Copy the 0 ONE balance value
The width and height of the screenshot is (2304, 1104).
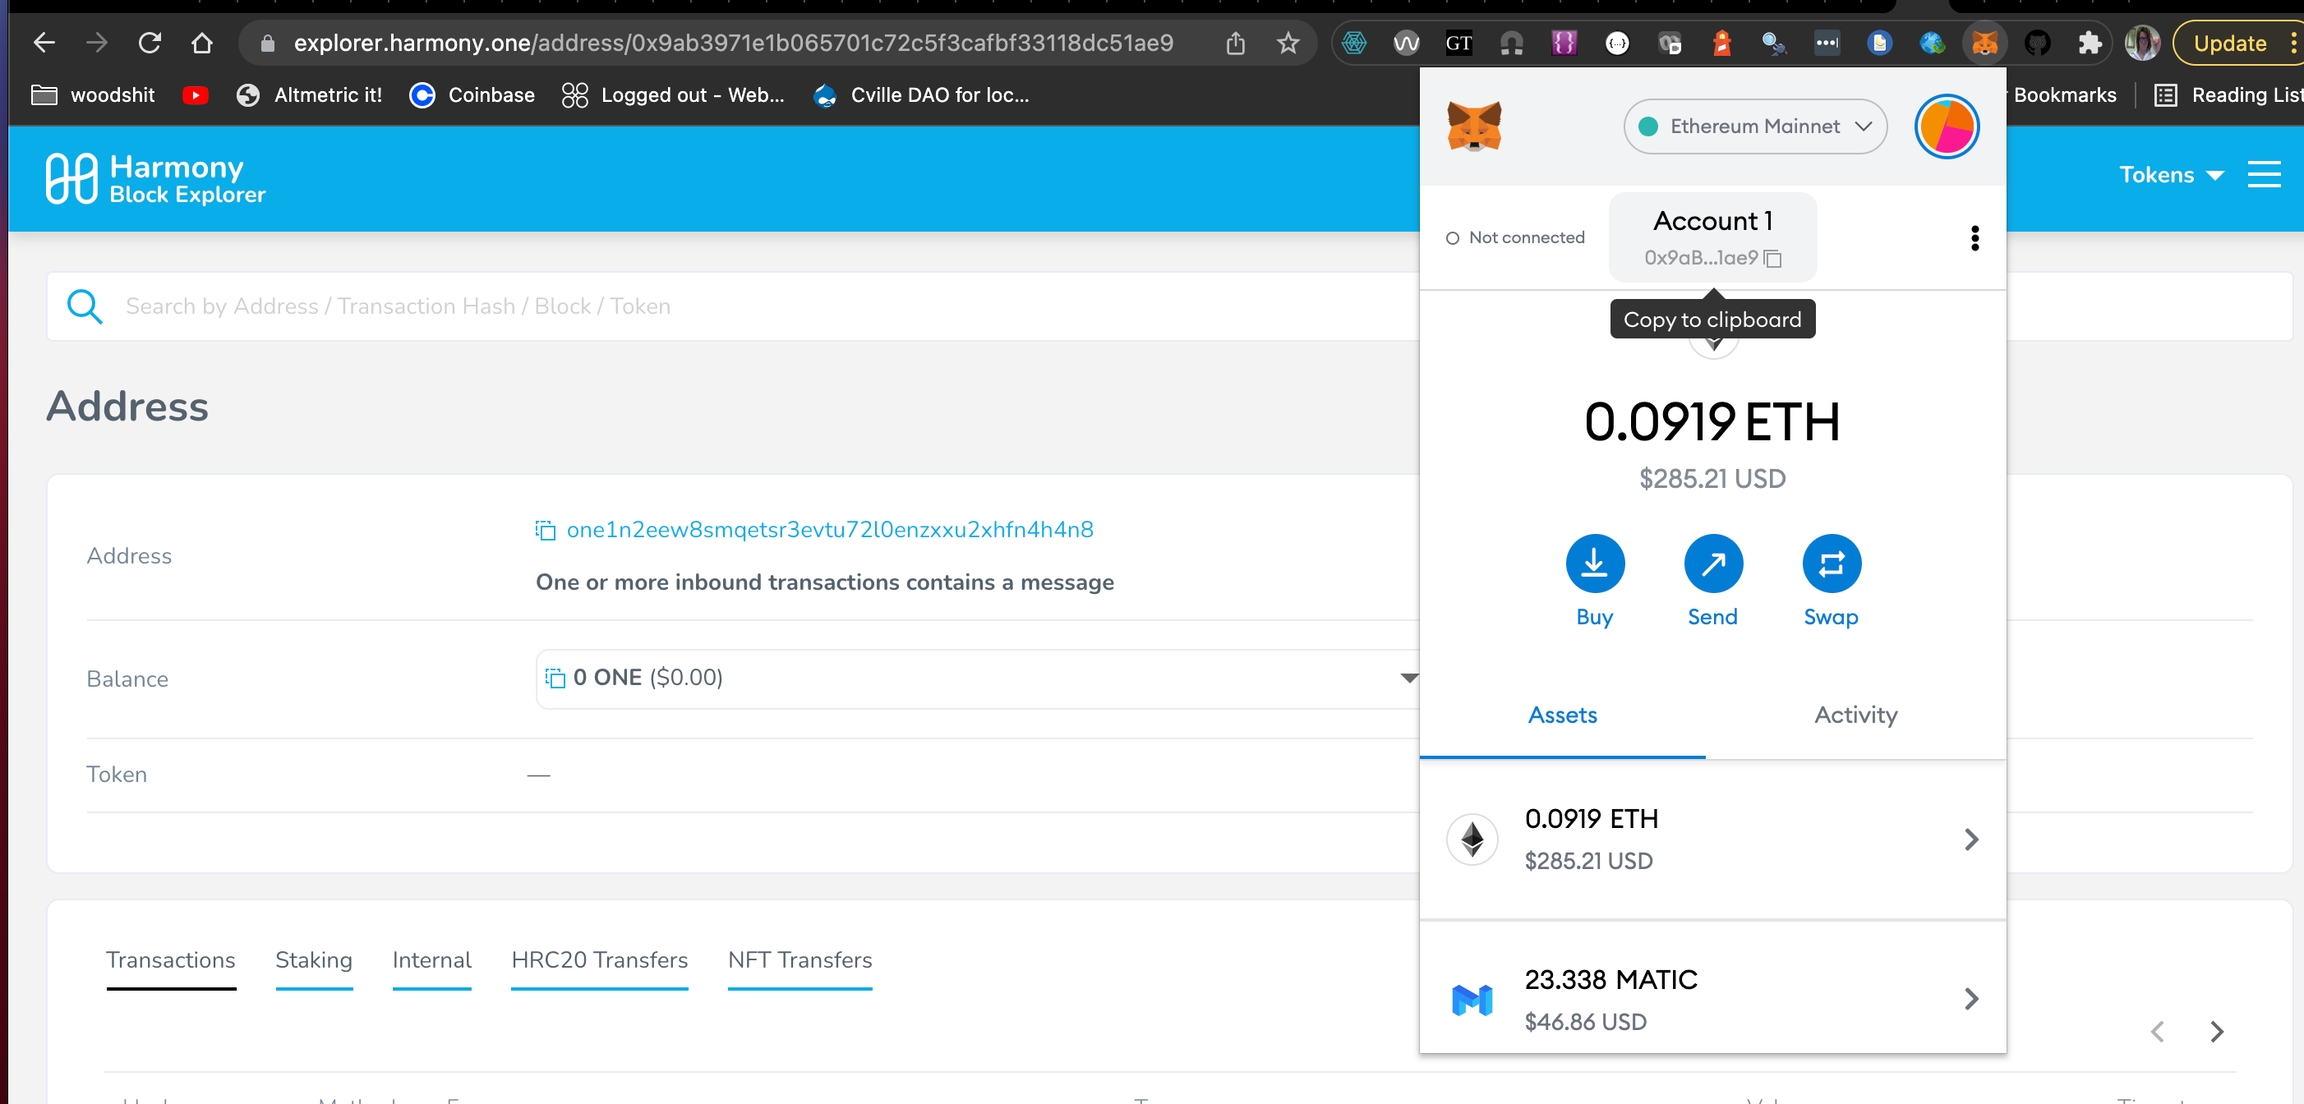[555, 678]
